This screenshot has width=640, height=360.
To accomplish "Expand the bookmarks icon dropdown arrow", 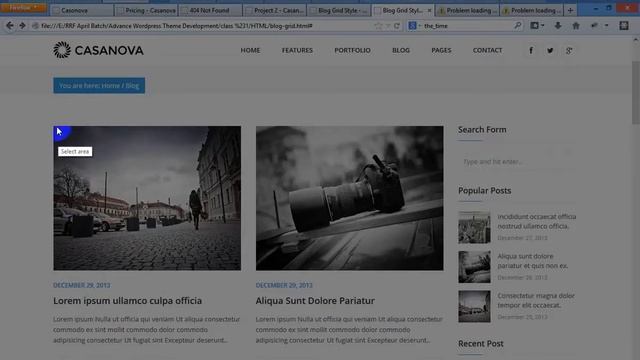I will [x=542, y=26].
